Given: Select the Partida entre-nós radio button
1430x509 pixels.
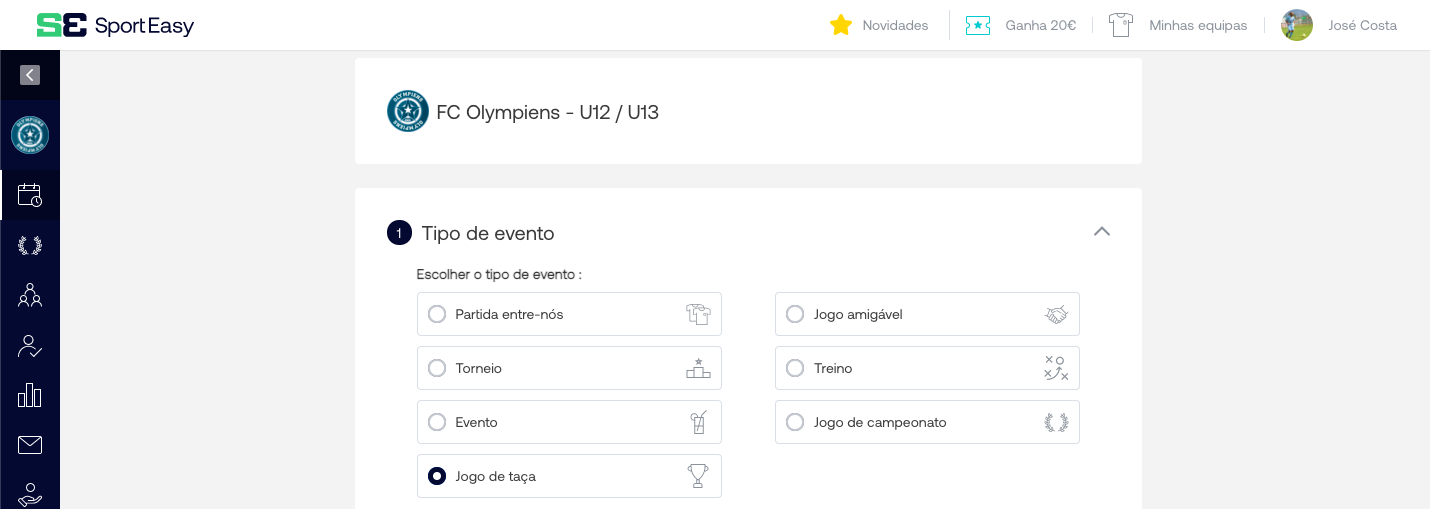Looking at the screenshot, I should tap(437, 314).
